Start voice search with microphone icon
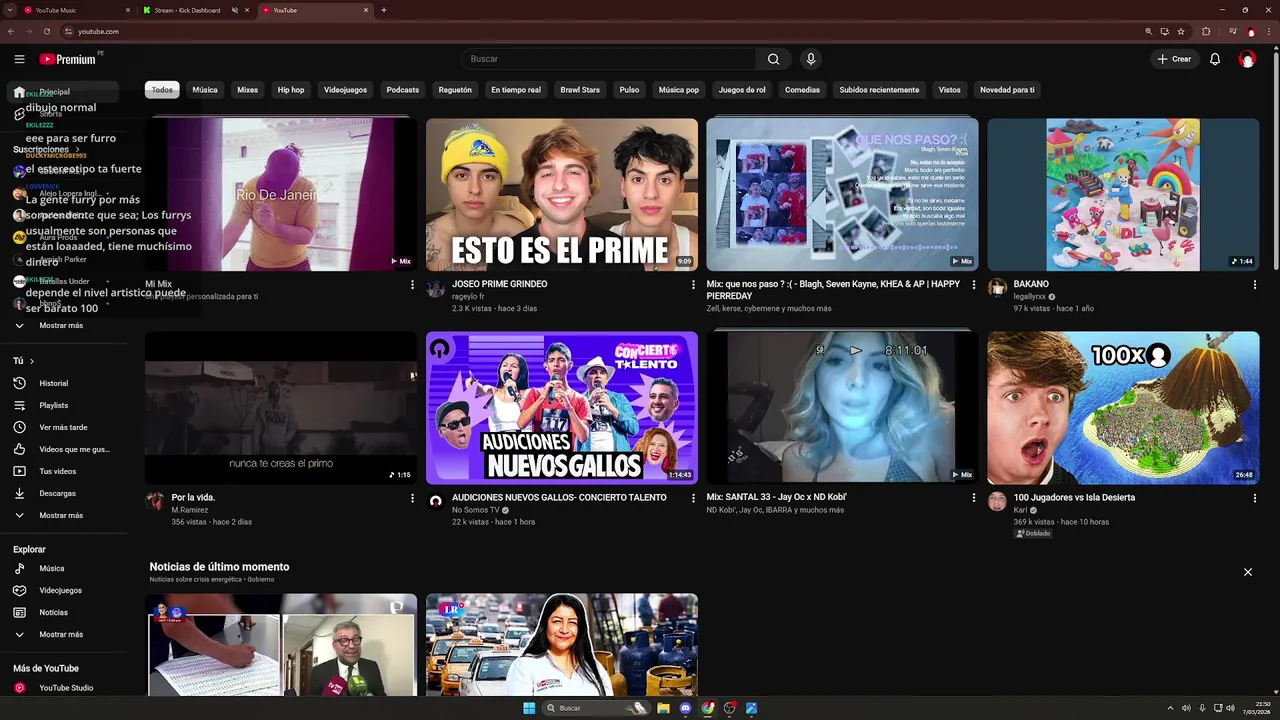1280x720 pixels. pyautogui.click(x=811, y=59)
